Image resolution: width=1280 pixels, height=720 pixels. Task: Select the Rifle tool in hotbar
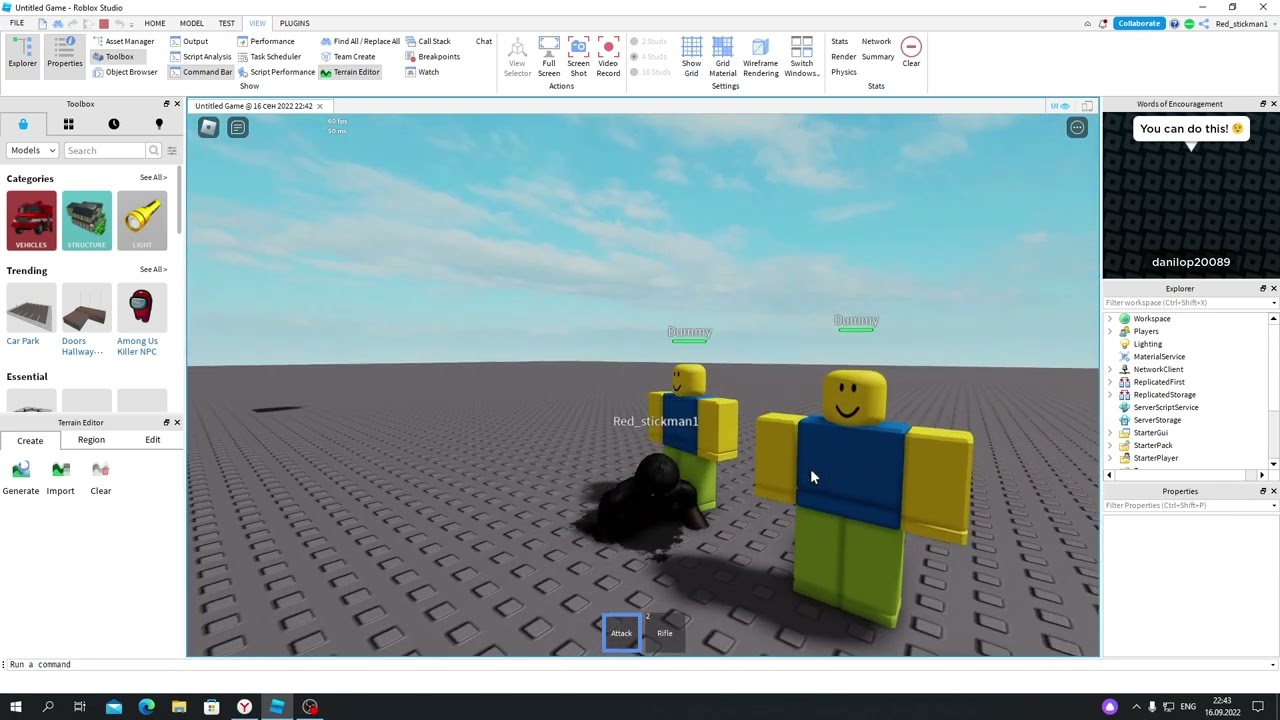[x=665, y=633]
